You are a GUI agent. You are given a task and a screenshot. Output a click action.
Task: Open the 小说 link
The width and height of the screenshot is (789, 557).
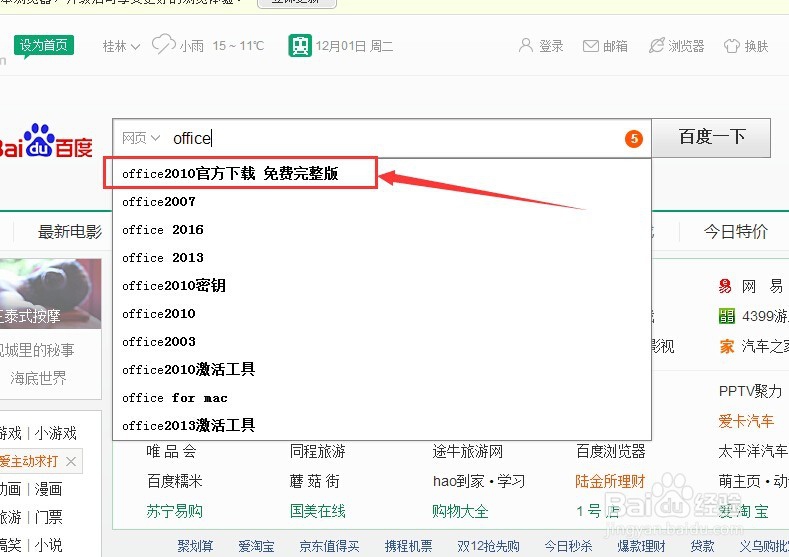48,545
